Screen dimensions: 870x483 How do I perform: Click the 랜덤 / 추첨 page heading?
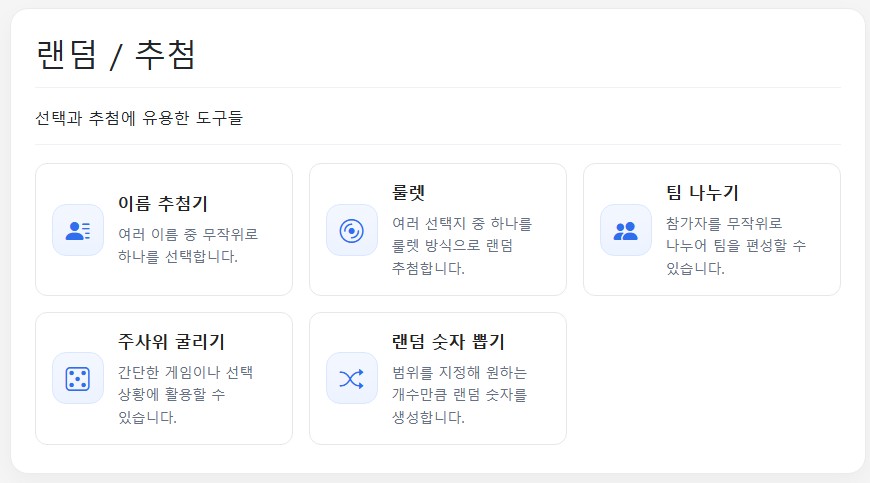tap(116, 54)
